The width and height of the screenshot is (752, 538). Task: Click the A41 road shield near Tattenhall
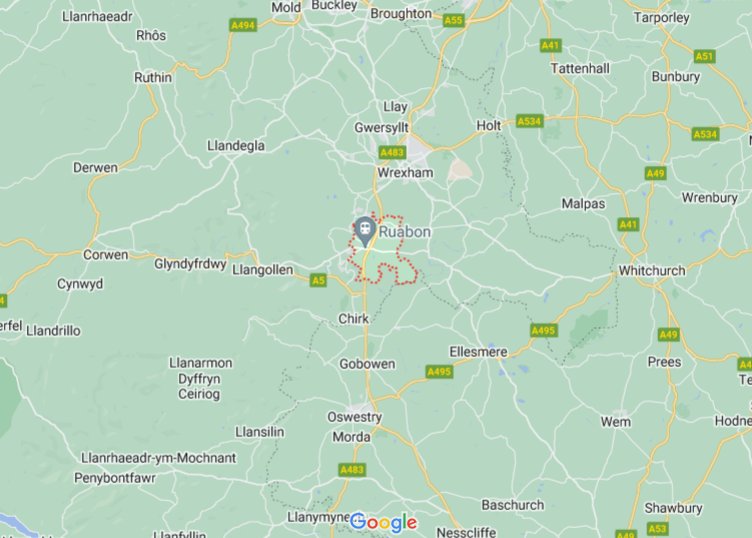pos(550,46)
